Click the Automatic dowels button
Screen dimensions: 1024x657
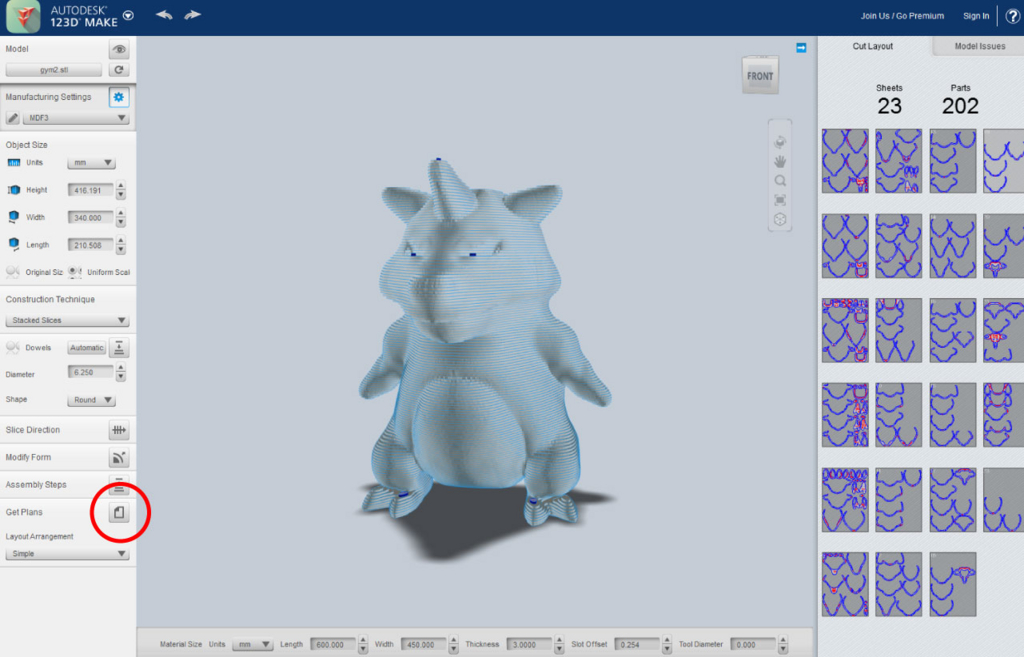(86, 348)
